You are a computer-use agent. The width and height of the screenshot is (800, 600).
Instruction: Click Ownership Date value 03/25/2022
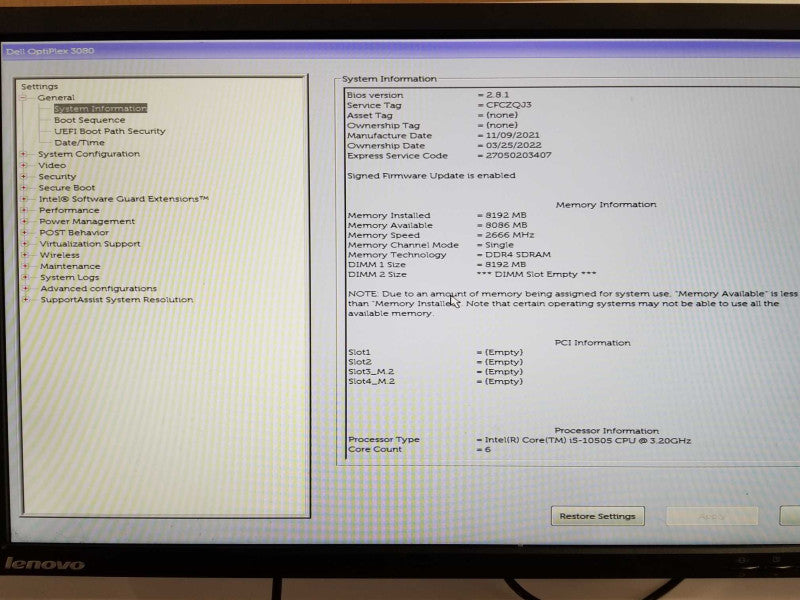pos(513,145)
